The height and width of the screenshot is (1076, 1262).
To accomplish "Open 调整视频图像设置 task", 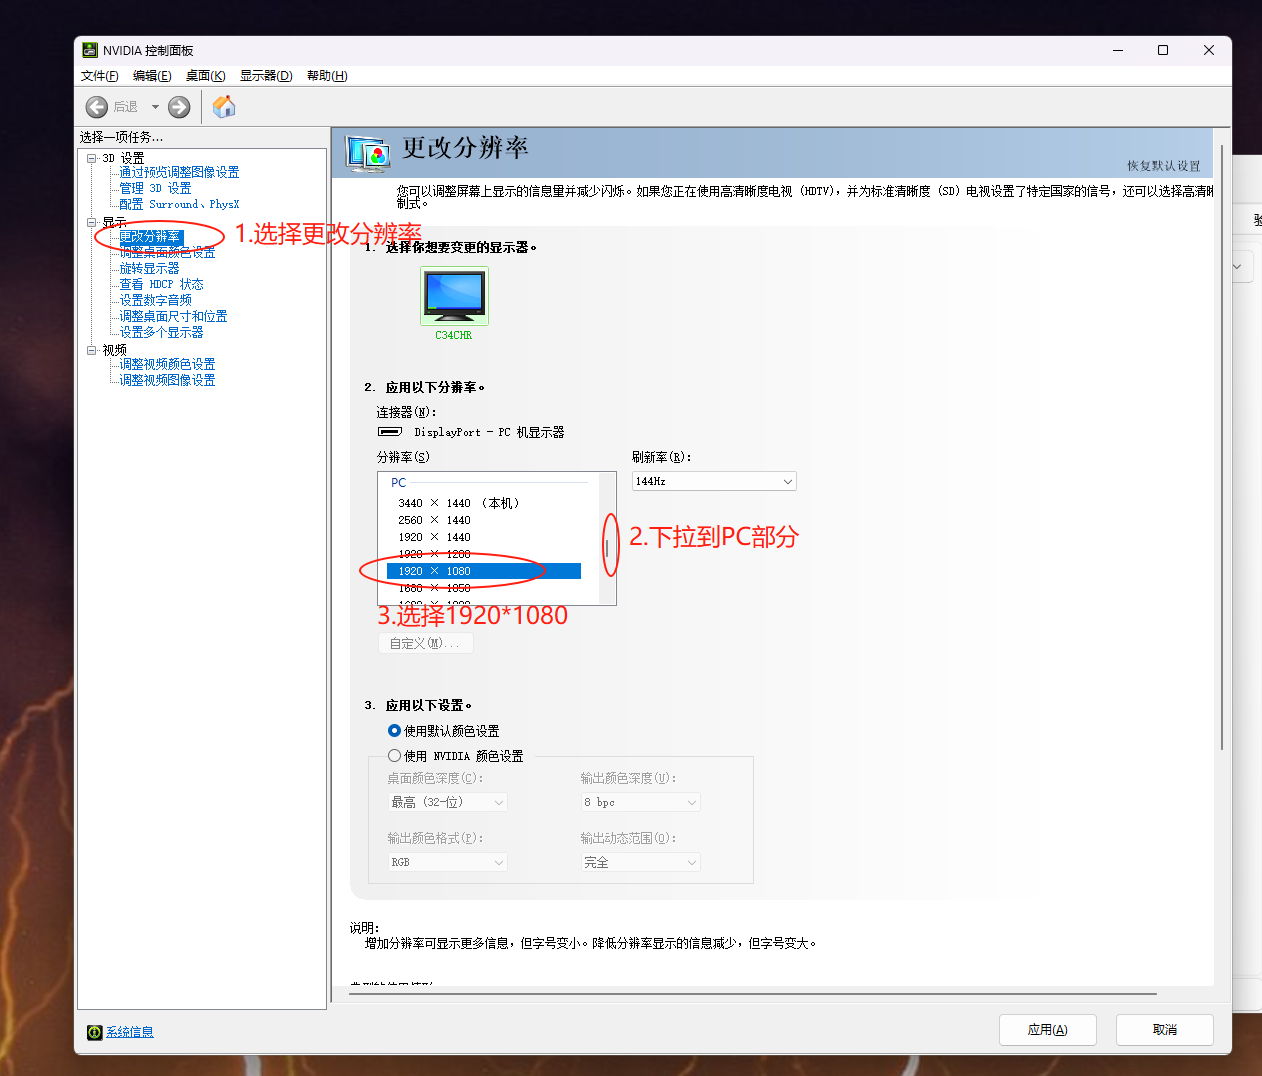I will pyautogui.click(x=168, y=381).
